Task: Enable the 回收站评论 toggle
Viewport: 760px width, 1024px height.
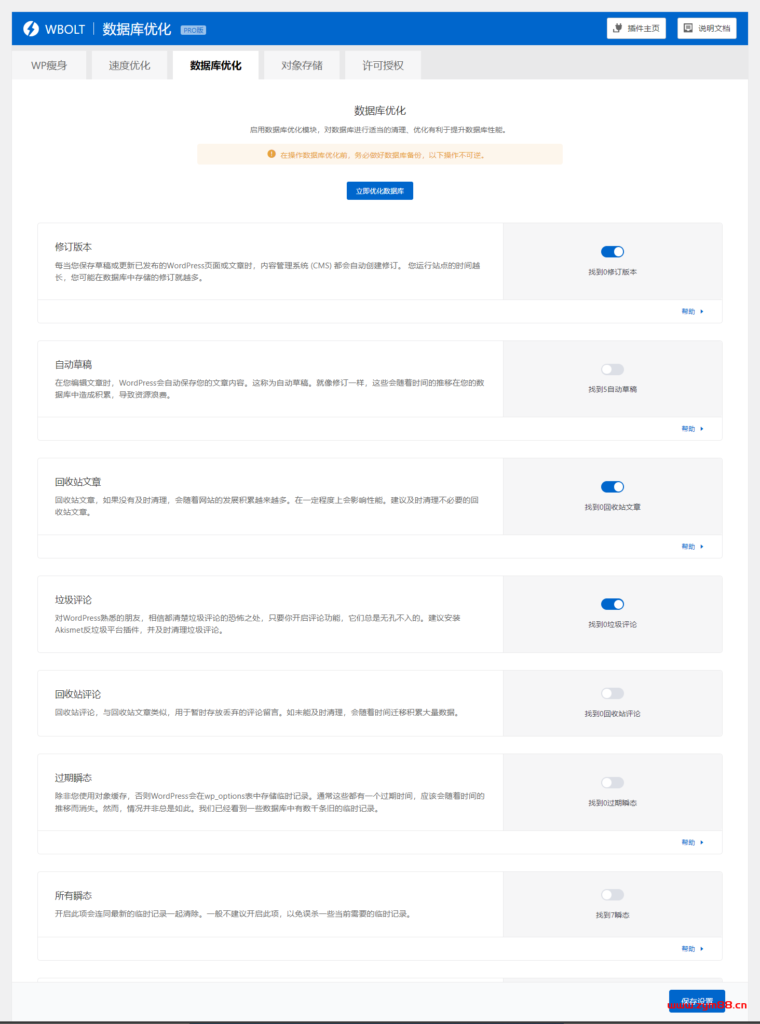Action: (612, 693)
